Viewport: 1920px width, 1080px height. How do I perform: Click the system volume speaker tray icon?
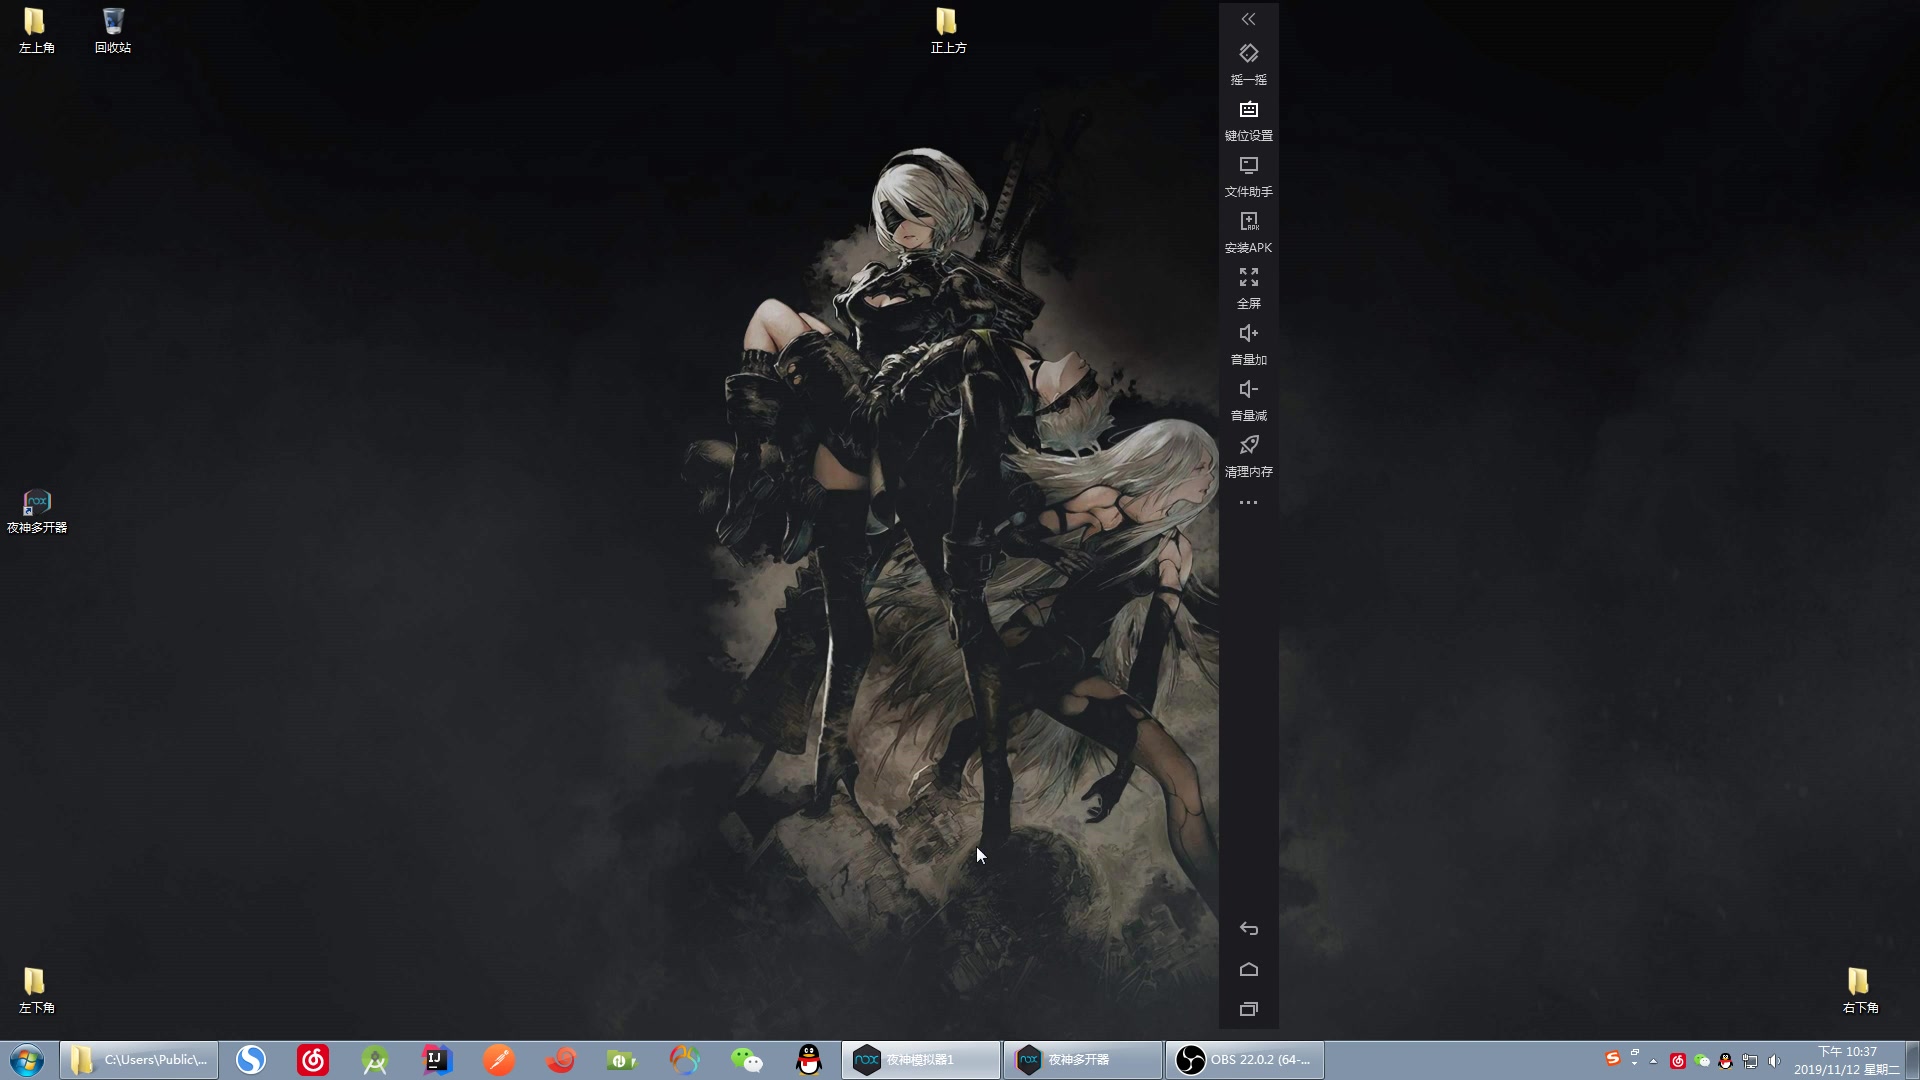pyautogui.click(x=1774, y=1061)
